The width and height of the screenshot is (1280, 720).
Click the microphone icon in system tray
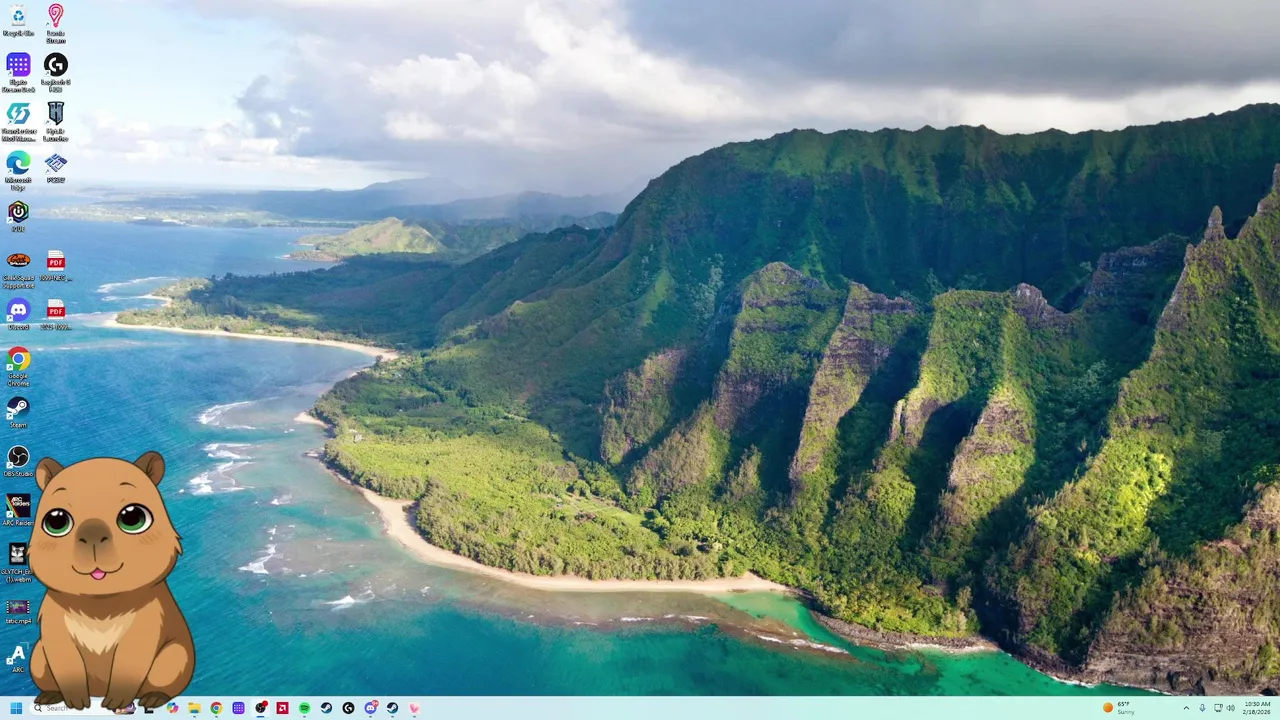(1202, 708)
